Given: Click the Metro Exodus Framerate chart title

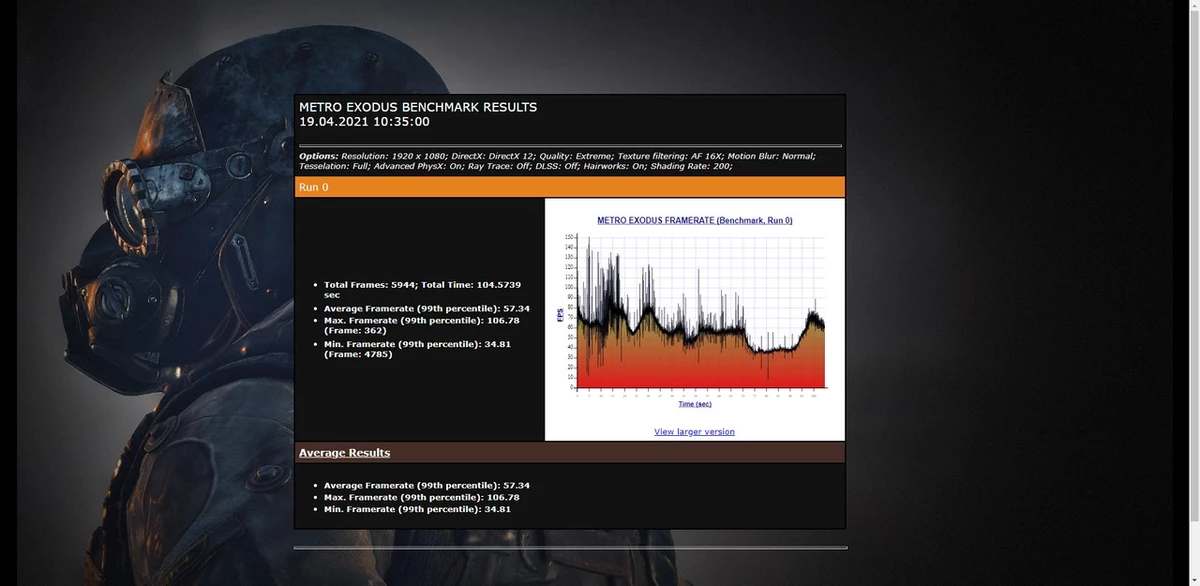Looking at the screenshot, I should point(694,220).
